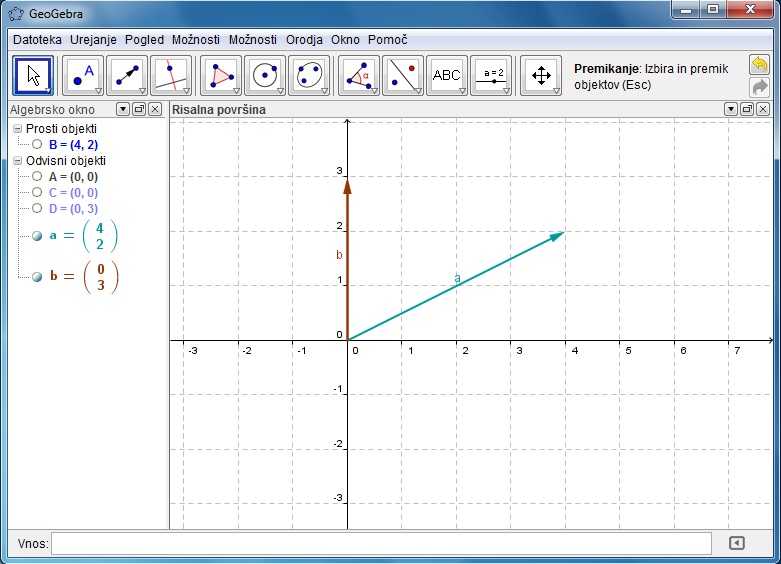The width and height of the screenshot is (781, 564).
Task: Click the undo arrow button
Action: pyautogui.click(x=760, y=65)
